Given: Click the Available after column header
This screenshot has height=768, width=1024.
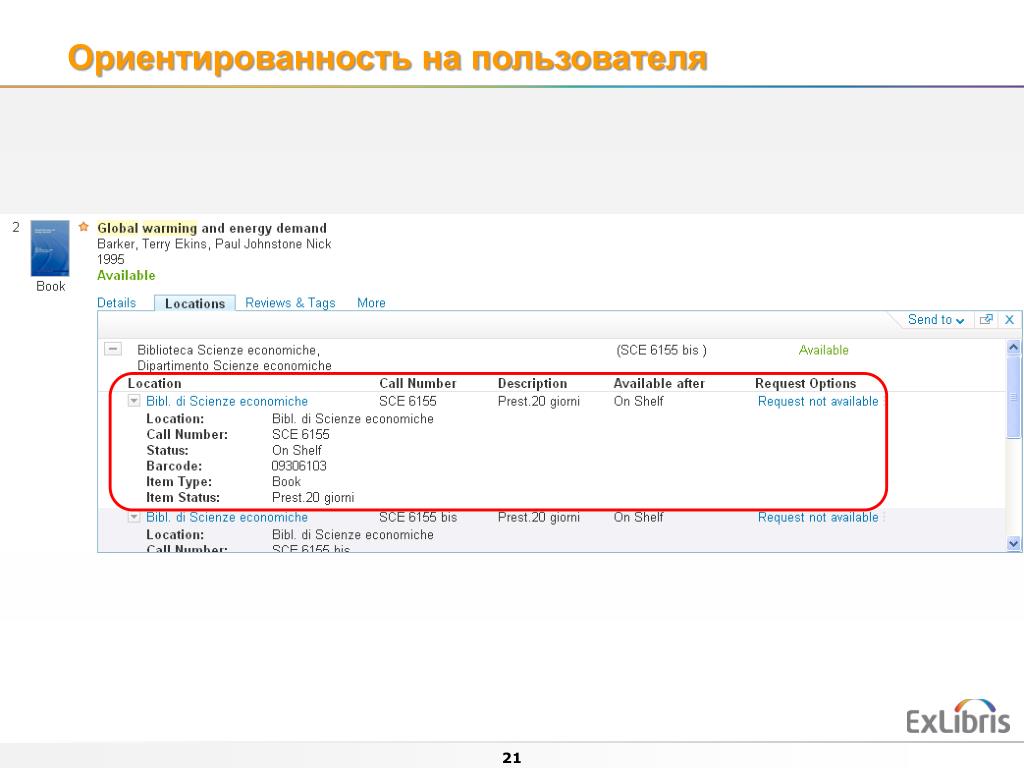Looking at the screenshot, I should pos(659,383).
